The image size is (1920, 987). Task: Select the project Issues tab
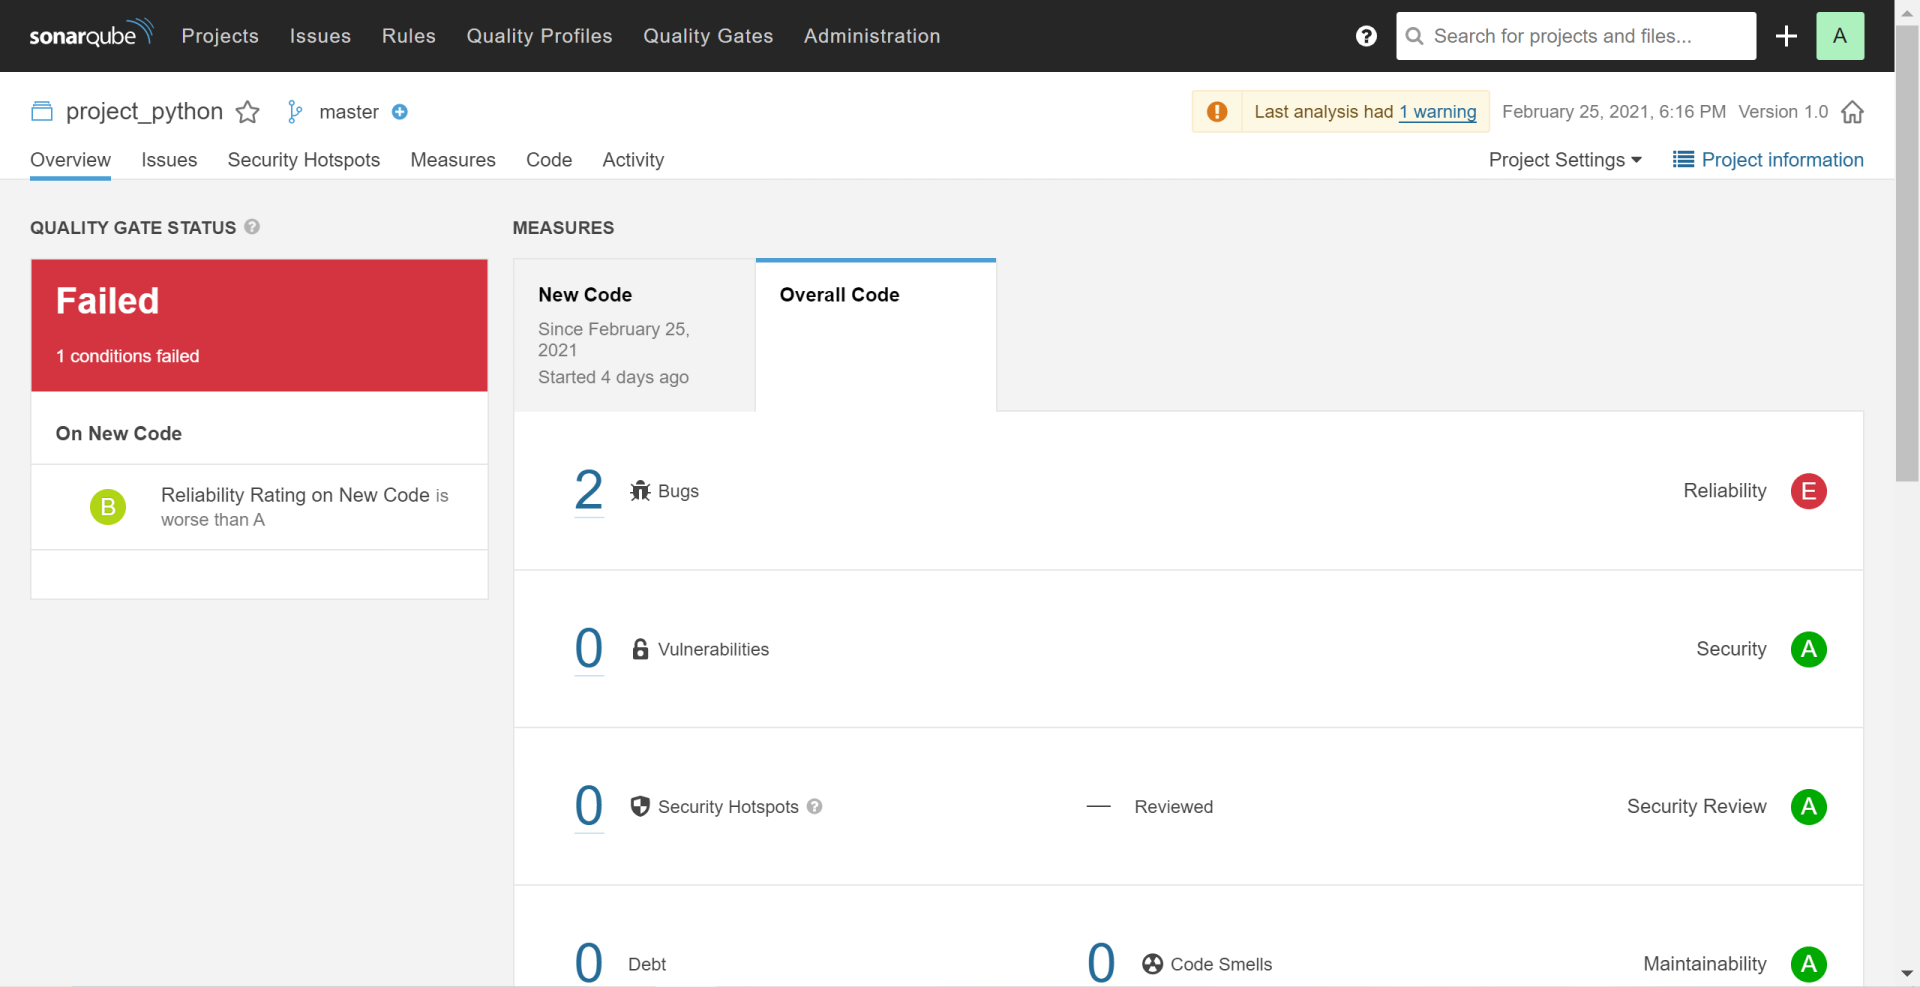[x=169, y=160]
